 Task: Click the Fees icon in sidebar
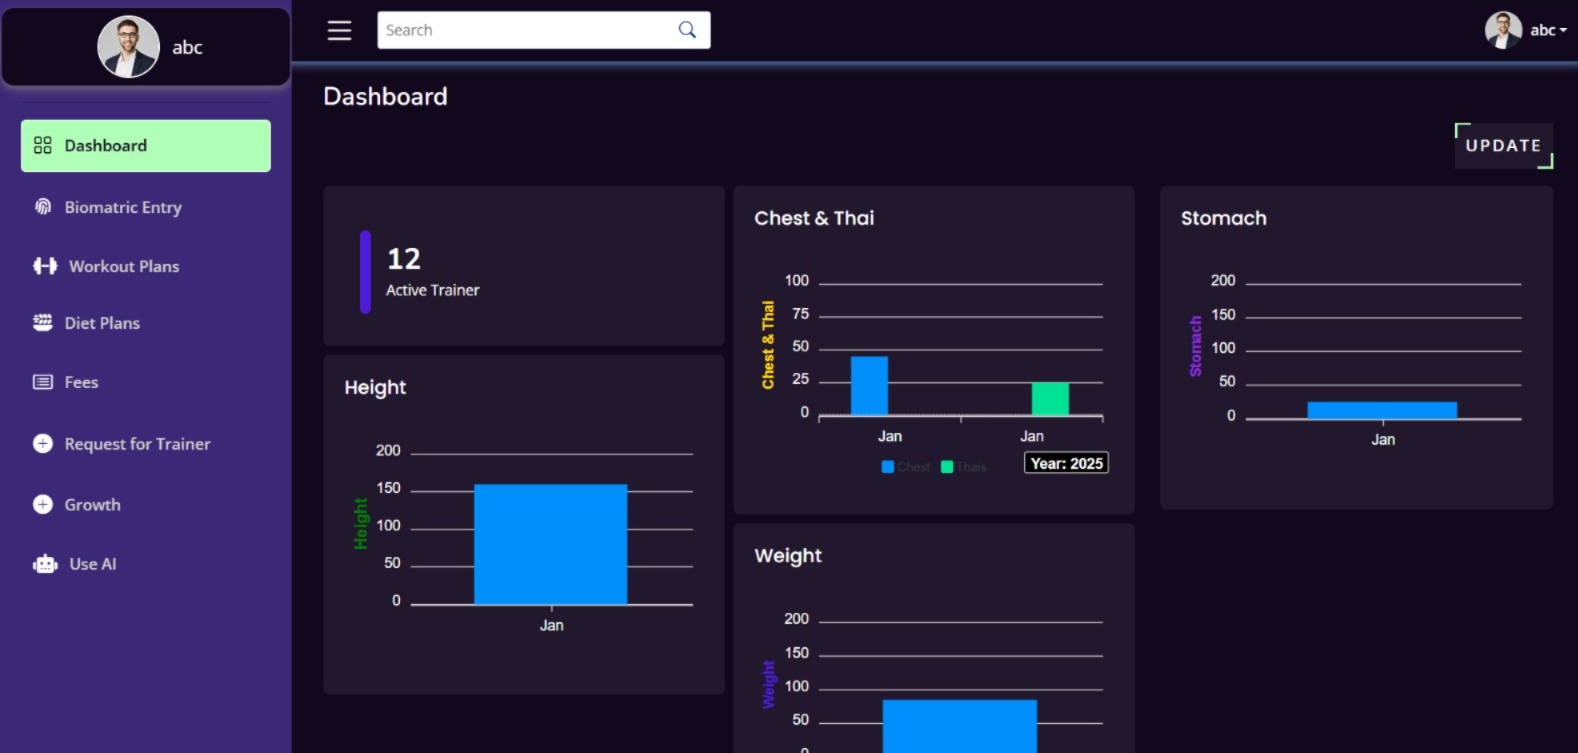coord(43,382)
